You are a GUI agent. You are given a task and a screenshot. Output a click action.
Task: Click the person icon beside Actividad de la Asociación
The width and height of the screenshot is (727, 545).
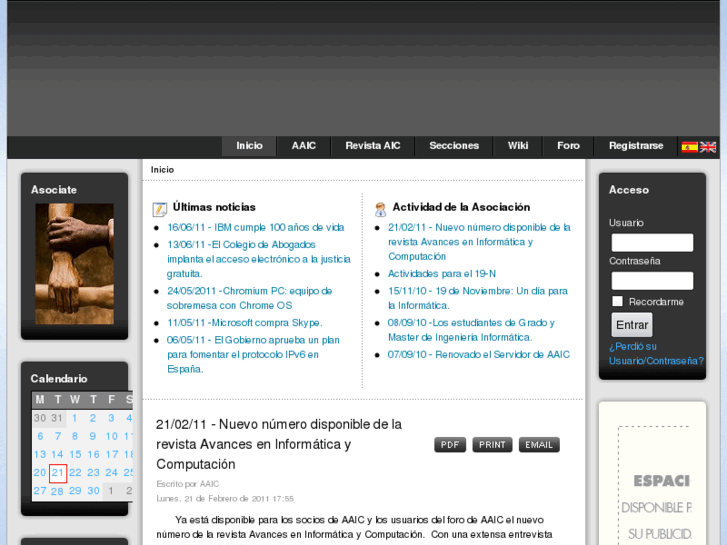380,209
